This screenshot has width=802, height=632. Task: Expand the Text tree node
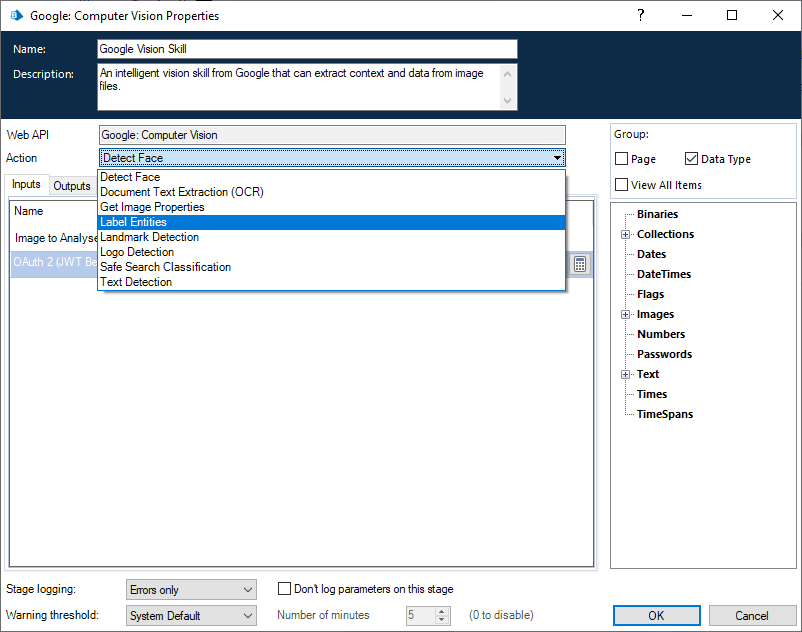625,374
